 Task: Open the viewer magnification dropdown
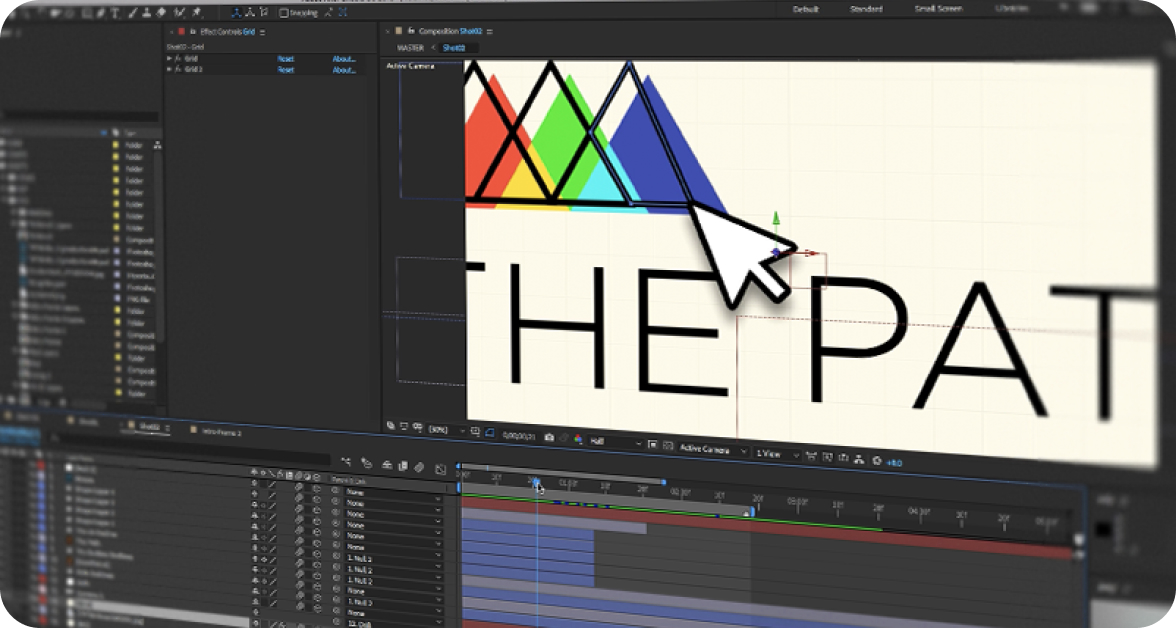pos(446,430)
